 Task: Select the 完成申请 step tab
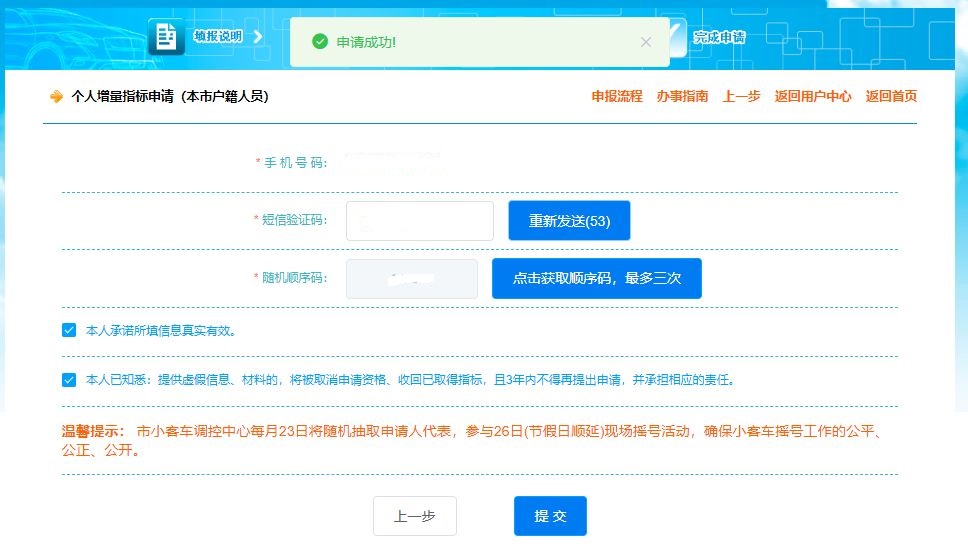click(x=719, y=37)
